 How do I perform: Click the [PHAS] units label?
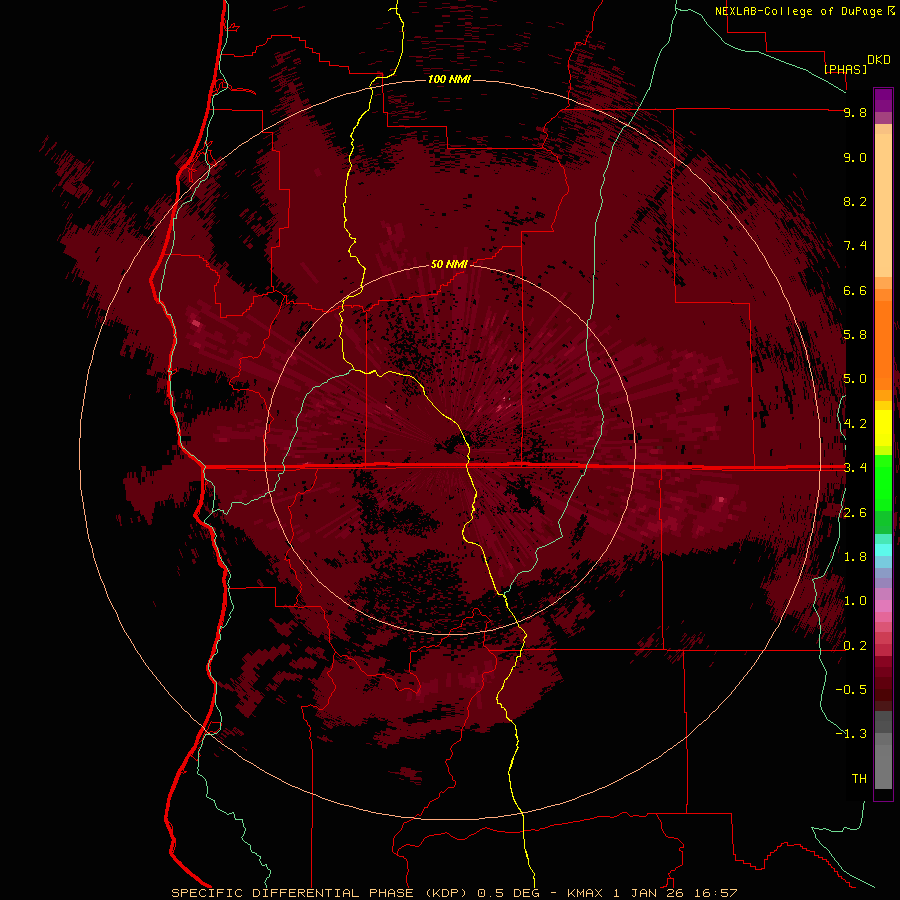[x=845, y=69]
